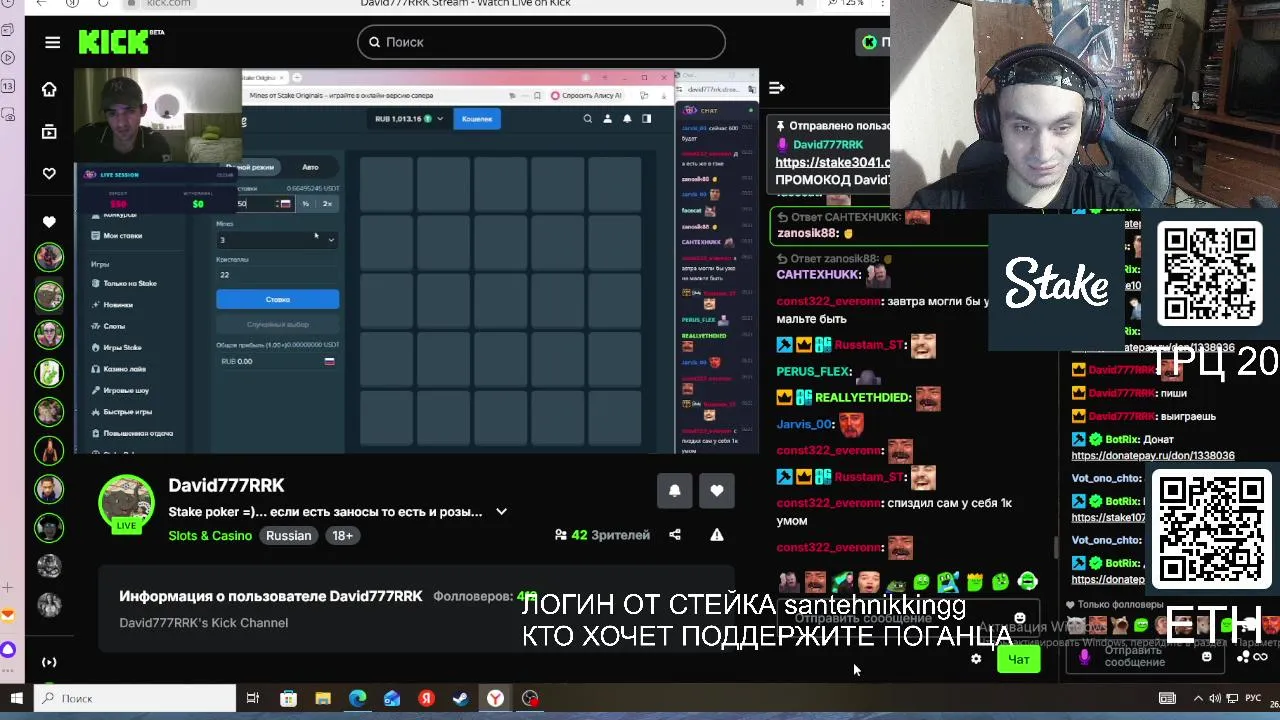Click the David777RRK channel name
Screen dimensions: 1280x720
226,485
